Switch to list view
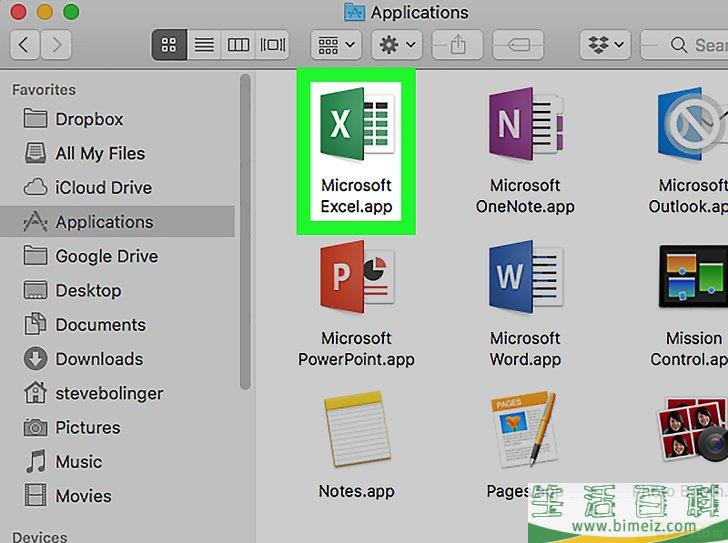 [204, 45]
